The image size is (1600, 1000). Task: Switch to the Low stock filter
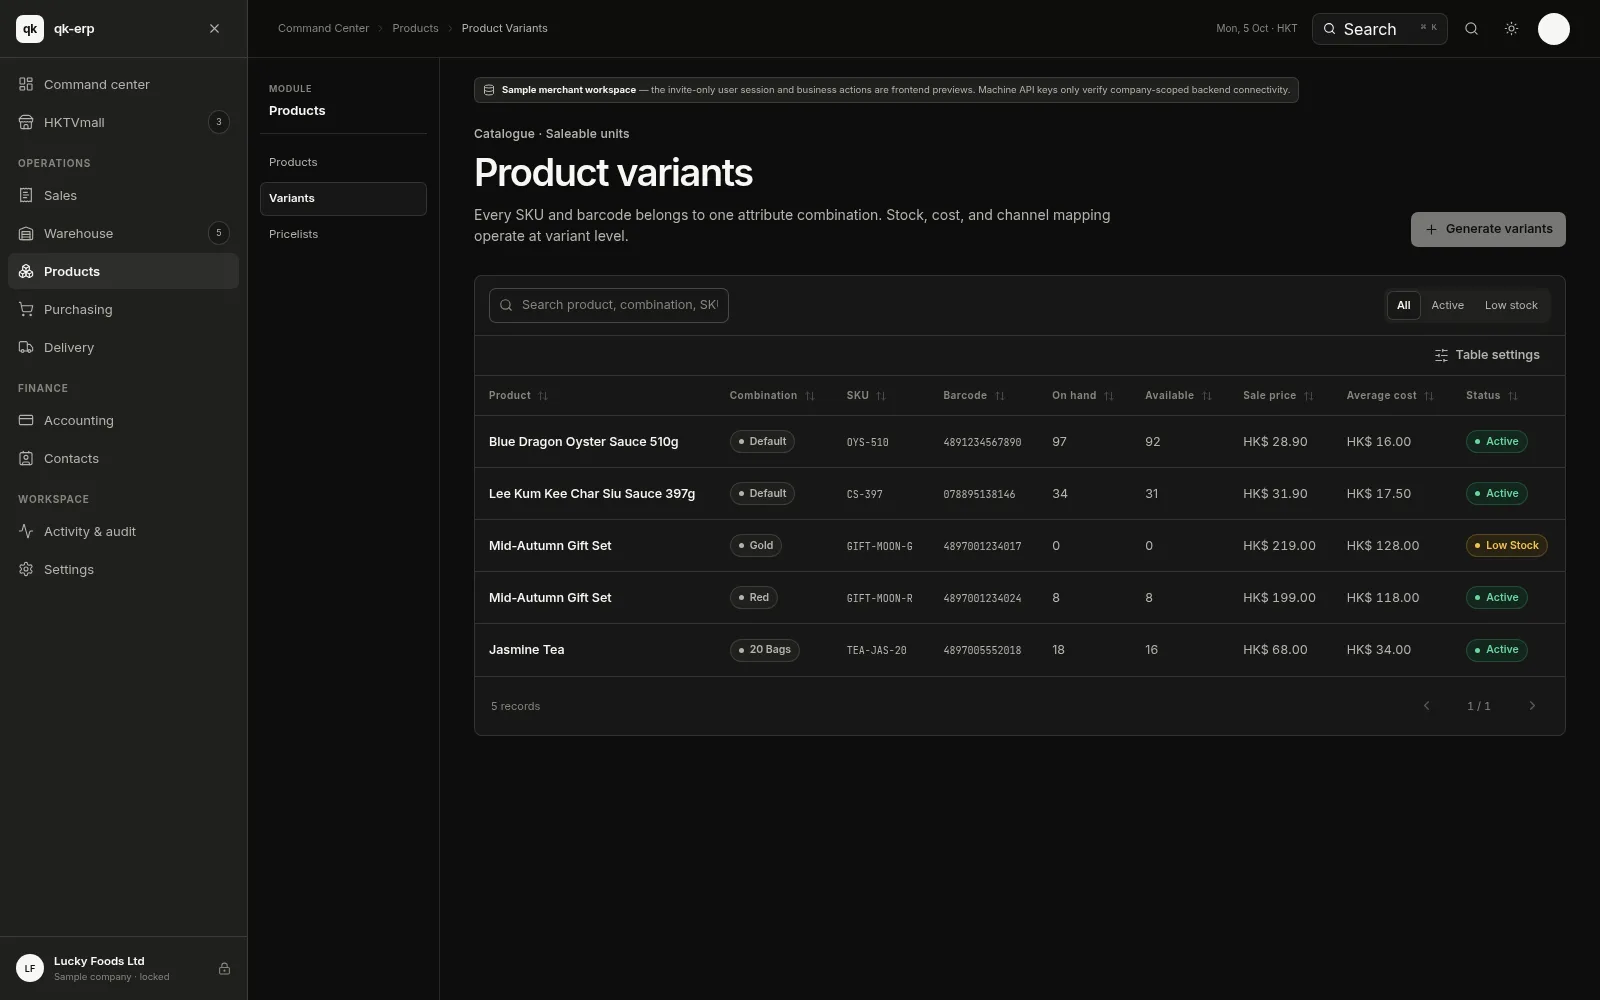coord(1511,305)
